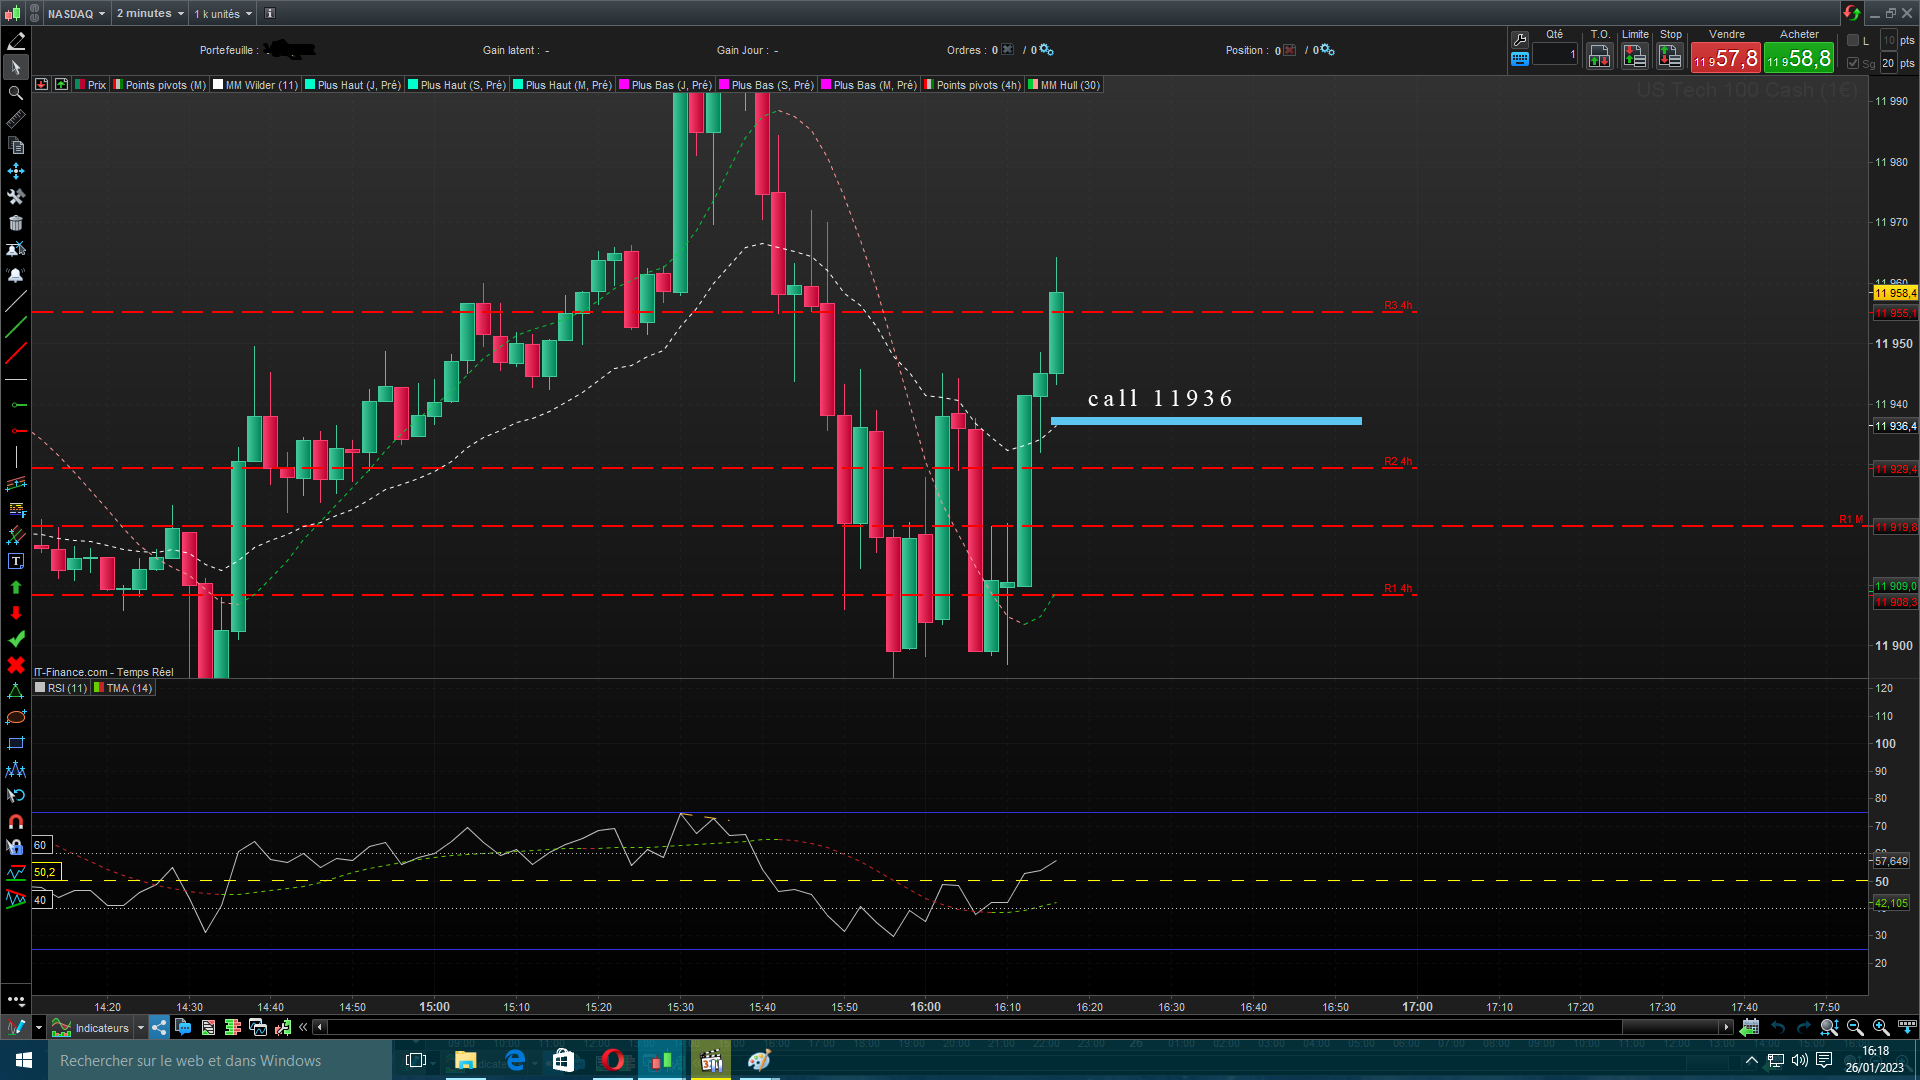Image resolution: width=1920 pixels, height=1080 pixels.
Task: Expand the 1 k unités dropdown
Action: point(223,13)
